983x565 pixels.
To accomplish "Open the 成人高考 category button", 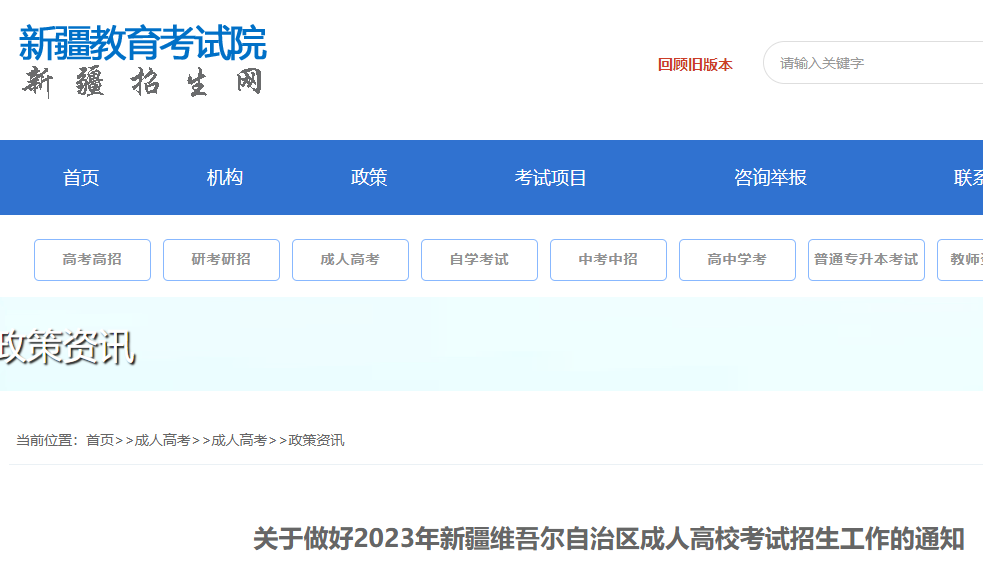I will tap(350, 260).
